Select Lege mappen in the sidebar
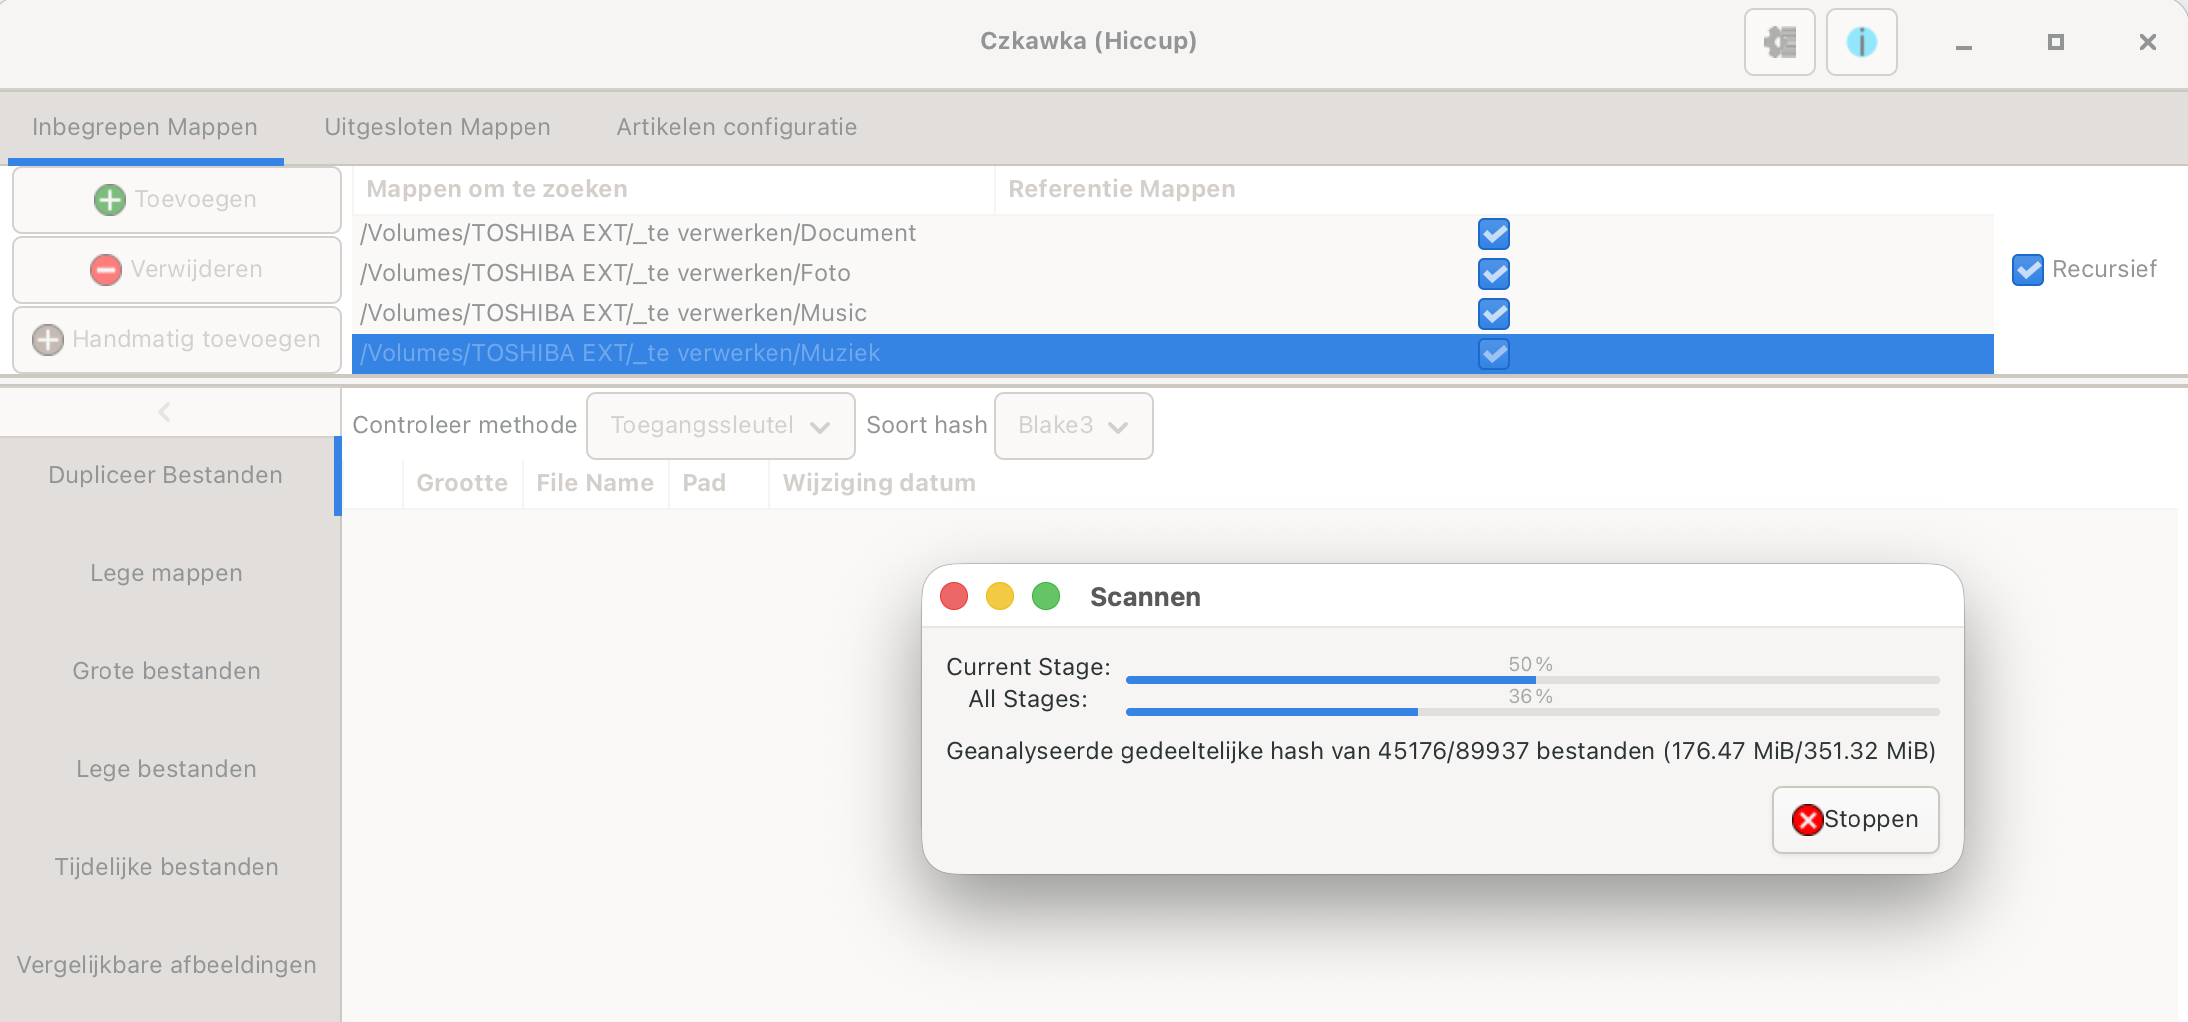 coord(166,573)
